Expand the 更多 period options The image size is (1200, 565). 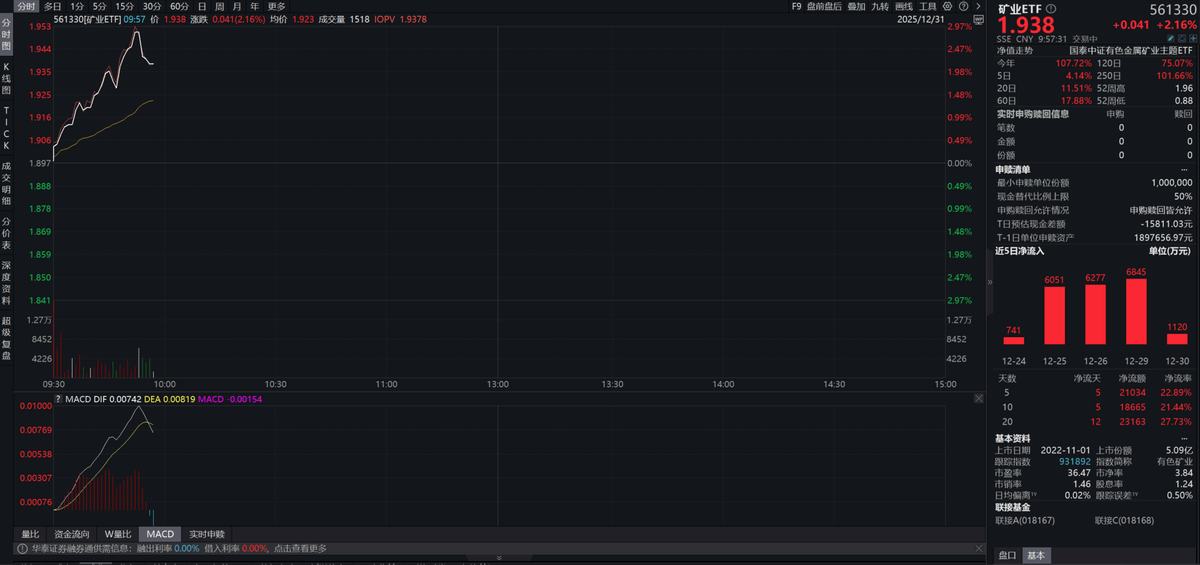tap(277, 6)
